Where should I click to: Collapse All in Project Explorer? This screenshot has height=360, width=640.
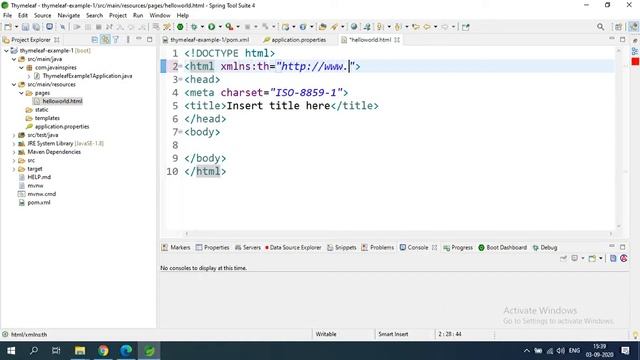pos(95,40)
